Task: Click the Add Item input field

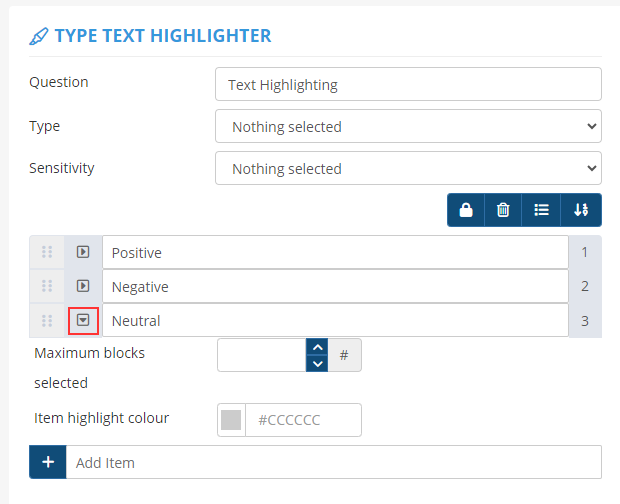Action: [333, 462]
